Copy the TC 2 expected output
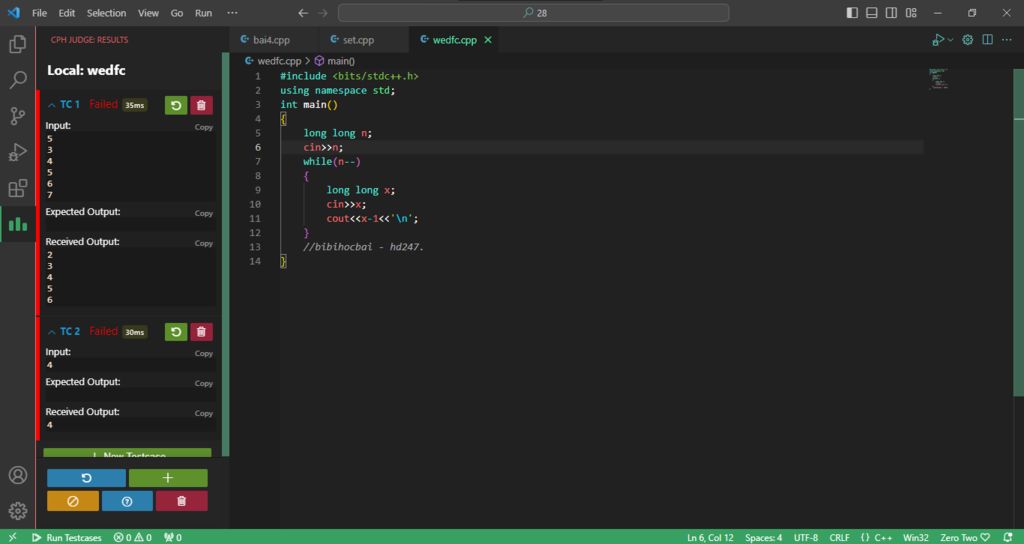This screenshot has width=1024, height=544. coord(204,384)
